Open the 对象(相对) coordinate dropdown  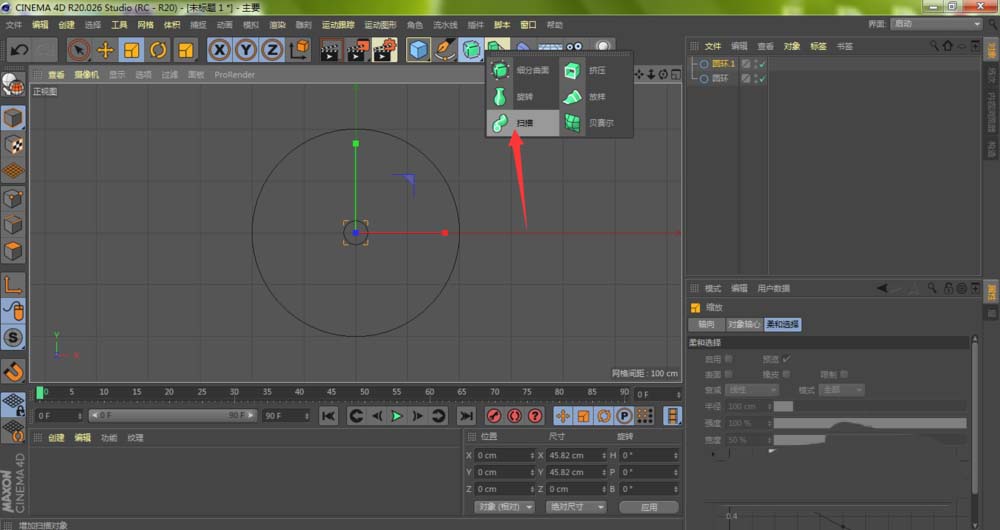pyautogui.click(x=505, y=507)
